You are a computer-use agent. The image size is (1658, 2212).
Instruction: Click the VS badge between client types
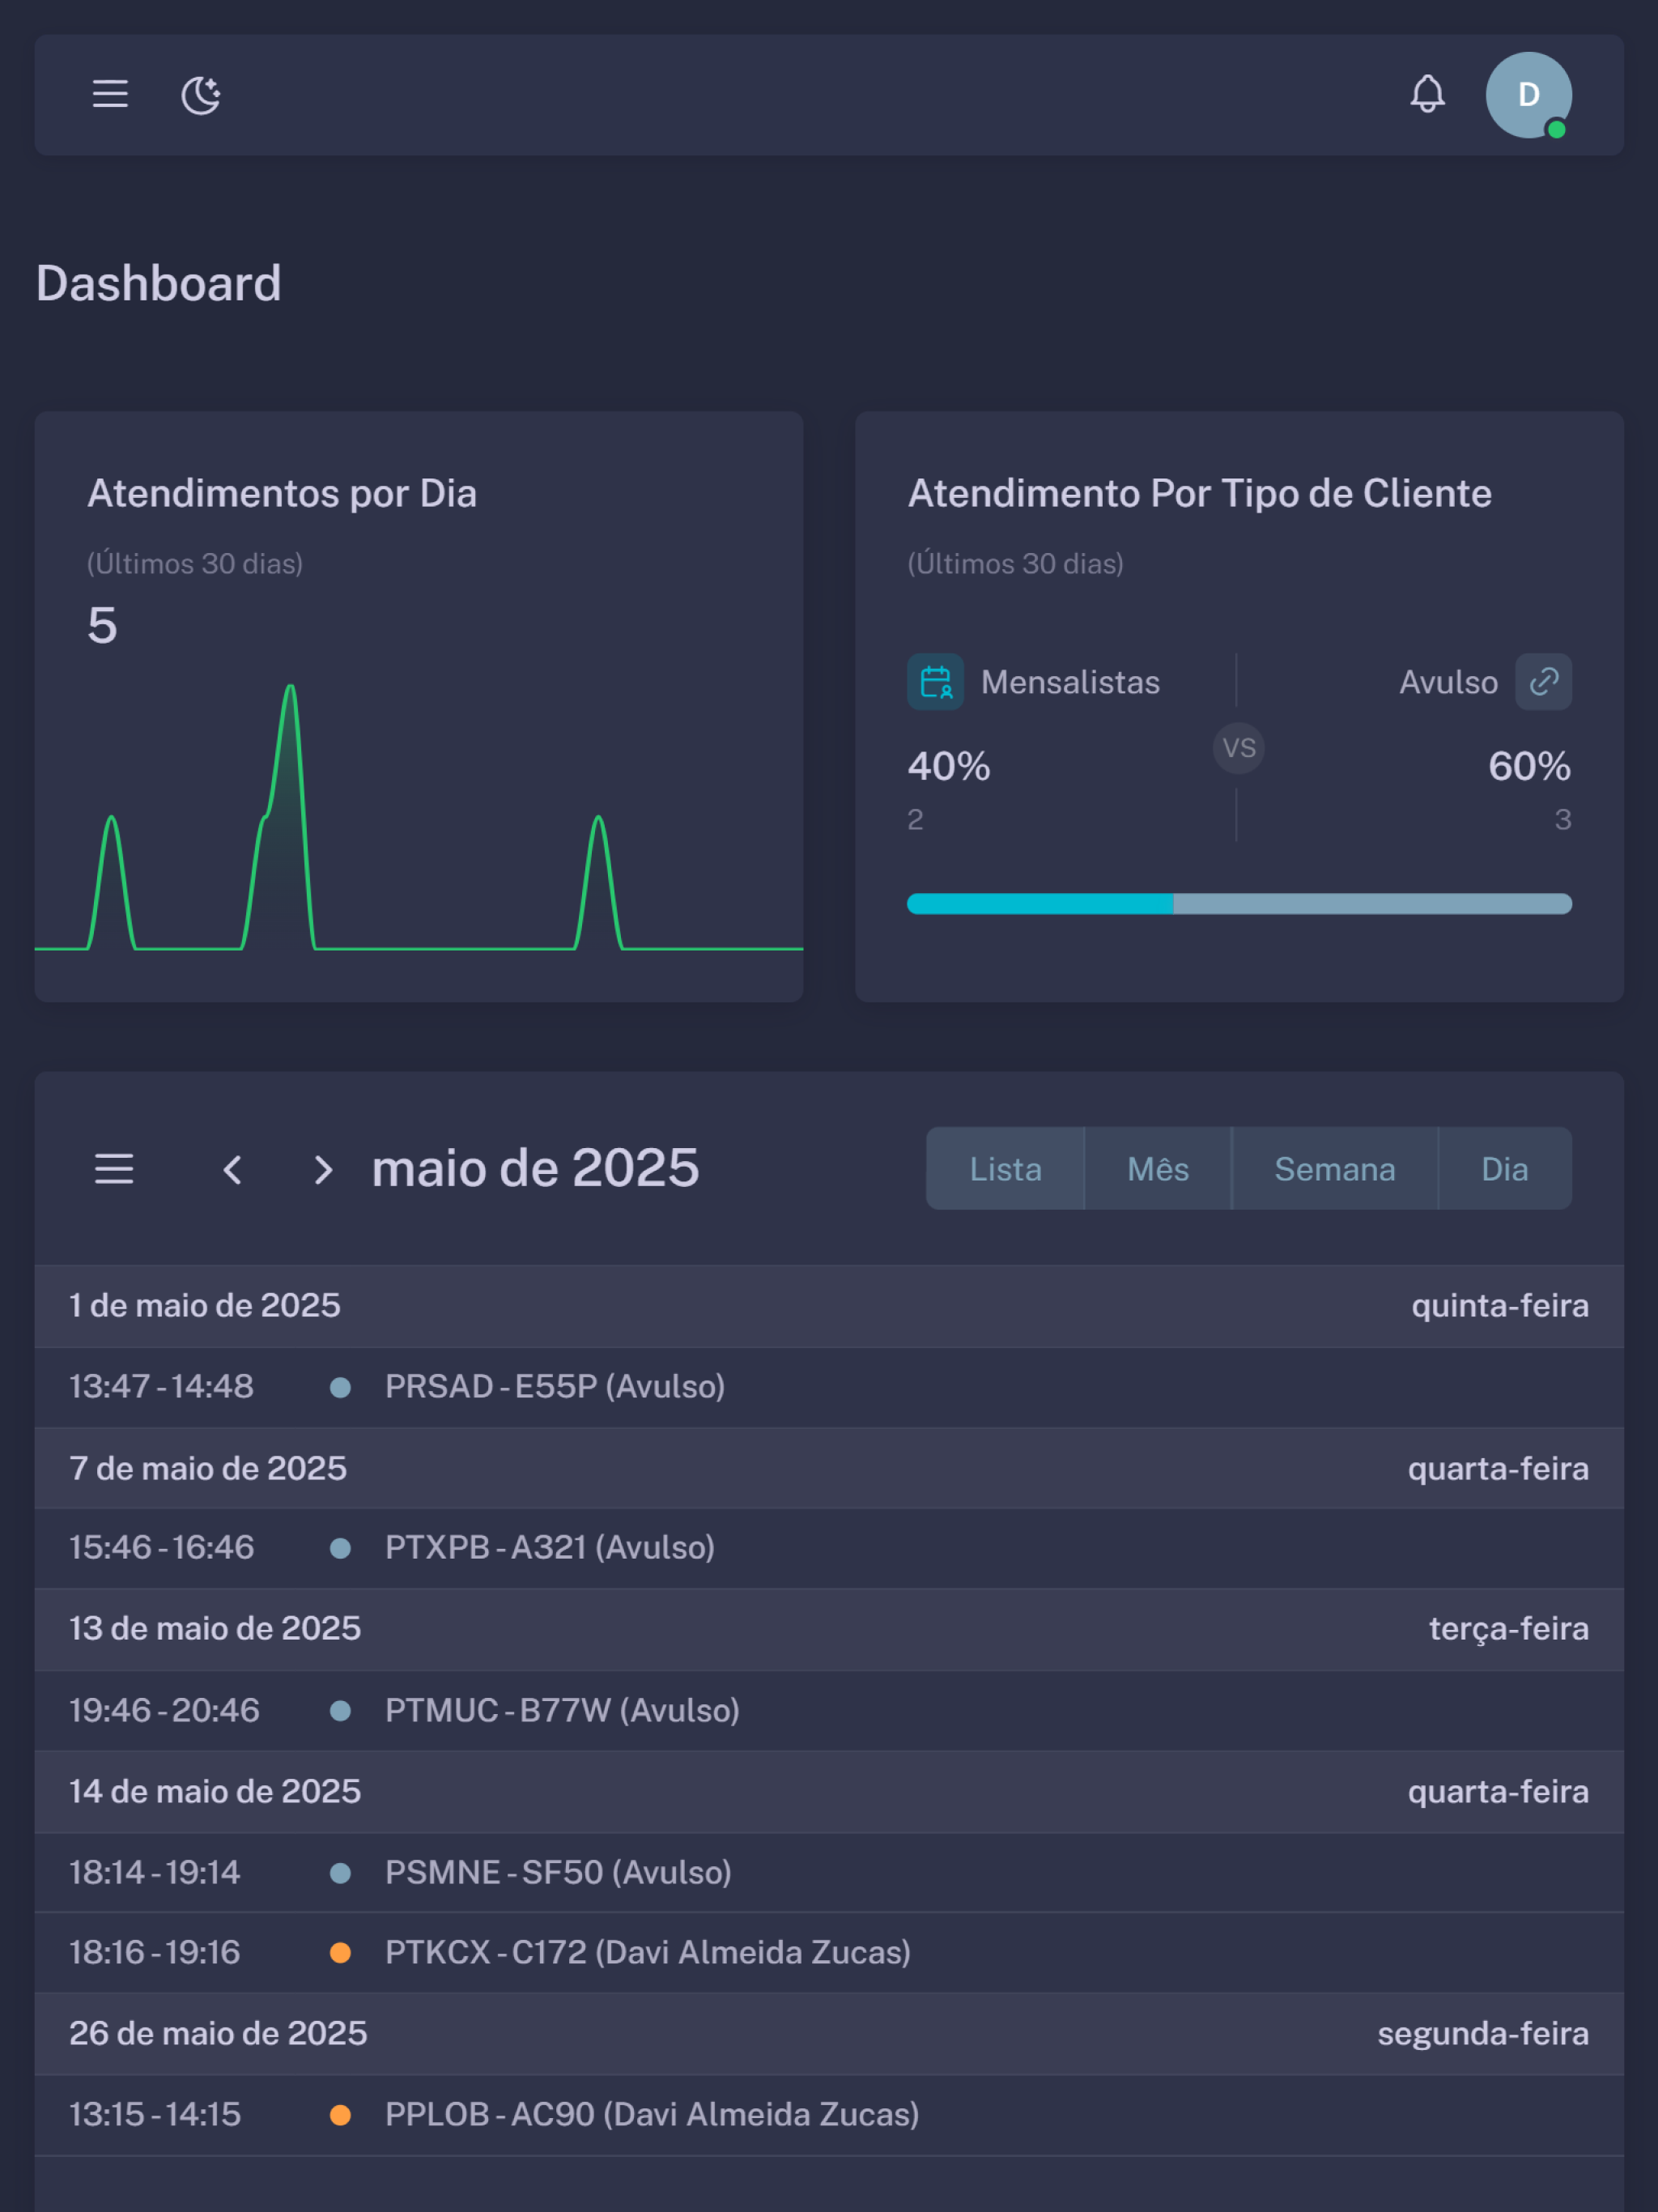click(x=1239, y=748)
